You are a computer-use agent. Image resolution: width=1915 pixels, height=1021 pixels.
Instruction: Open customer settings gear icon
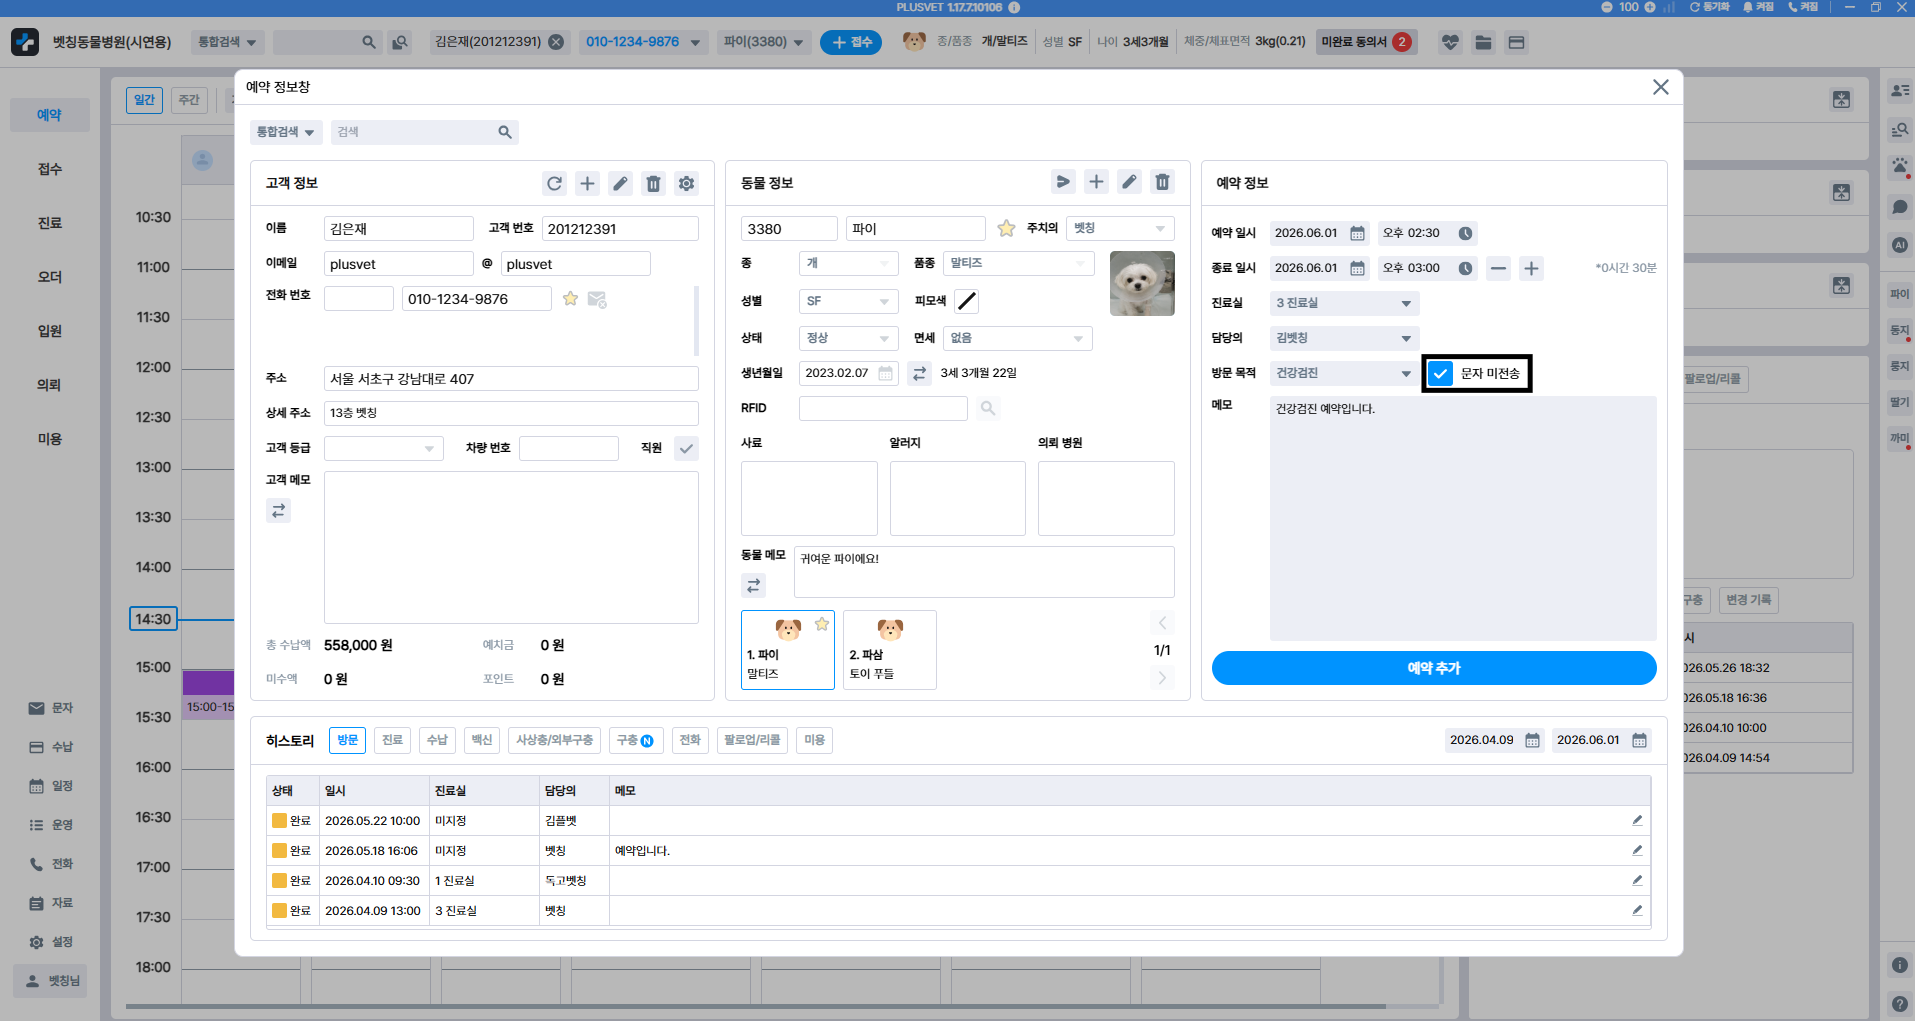pos(686,183)
